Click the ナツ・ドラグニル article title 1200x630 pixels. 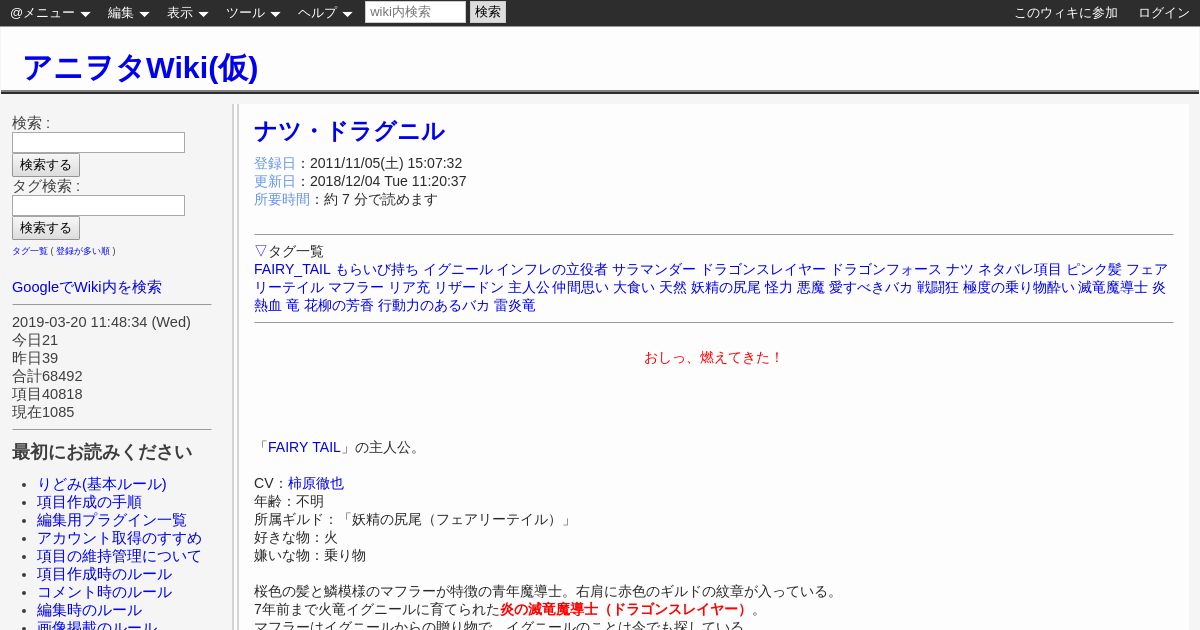(349, 131)
